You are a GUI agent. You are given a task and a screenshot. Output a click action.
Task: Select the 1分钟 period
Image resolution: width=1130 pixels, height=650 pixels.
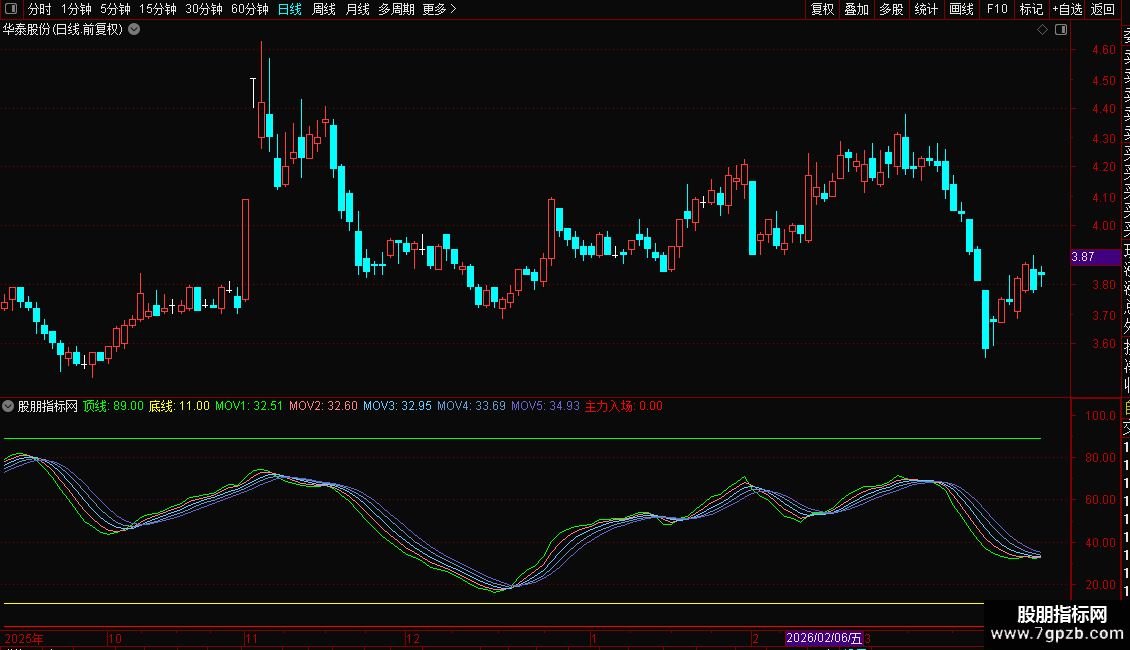[76, 9]
